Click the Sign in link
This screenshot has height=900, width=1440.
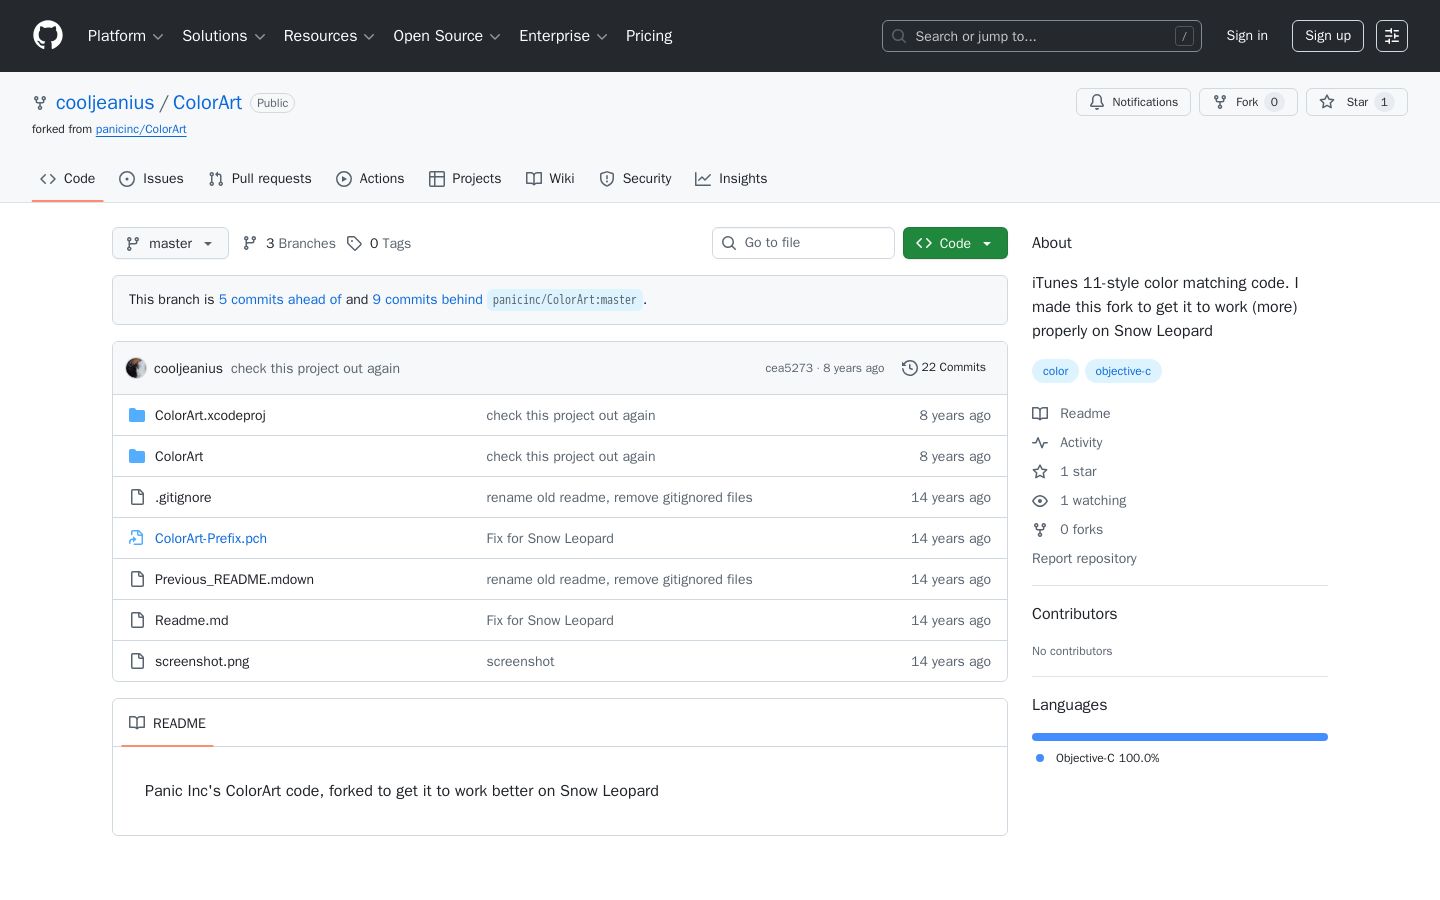pyautogui.click(x=1247, y=36)
